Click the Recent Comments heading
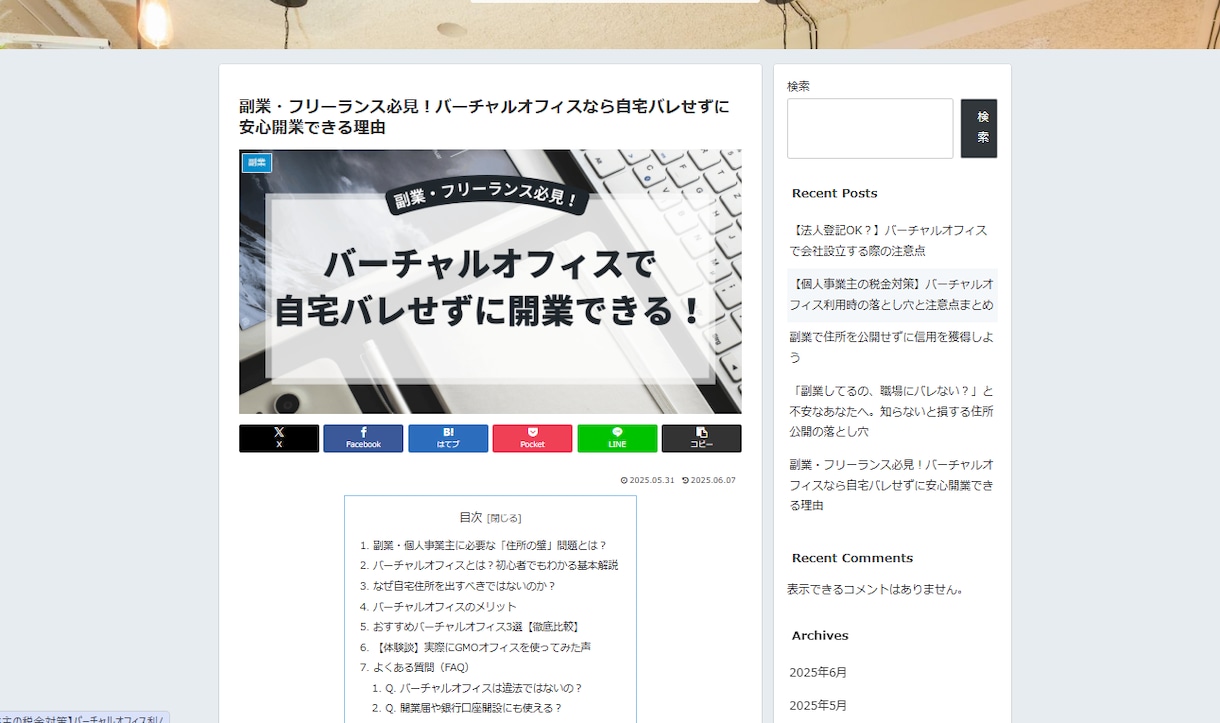 [x=852, y=558]
